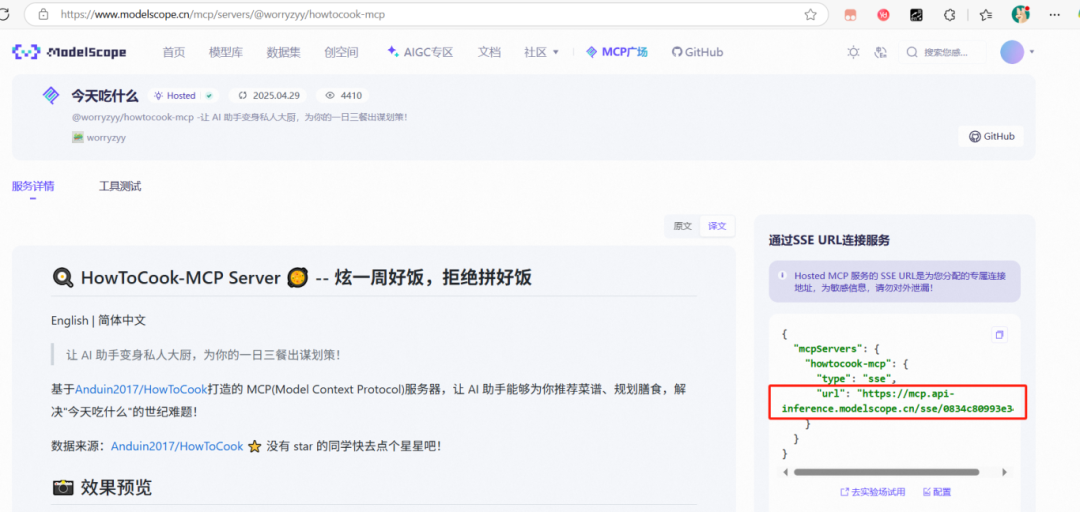
Task: Open the 创空间 navigation item
Action: [x=341, y=52]
